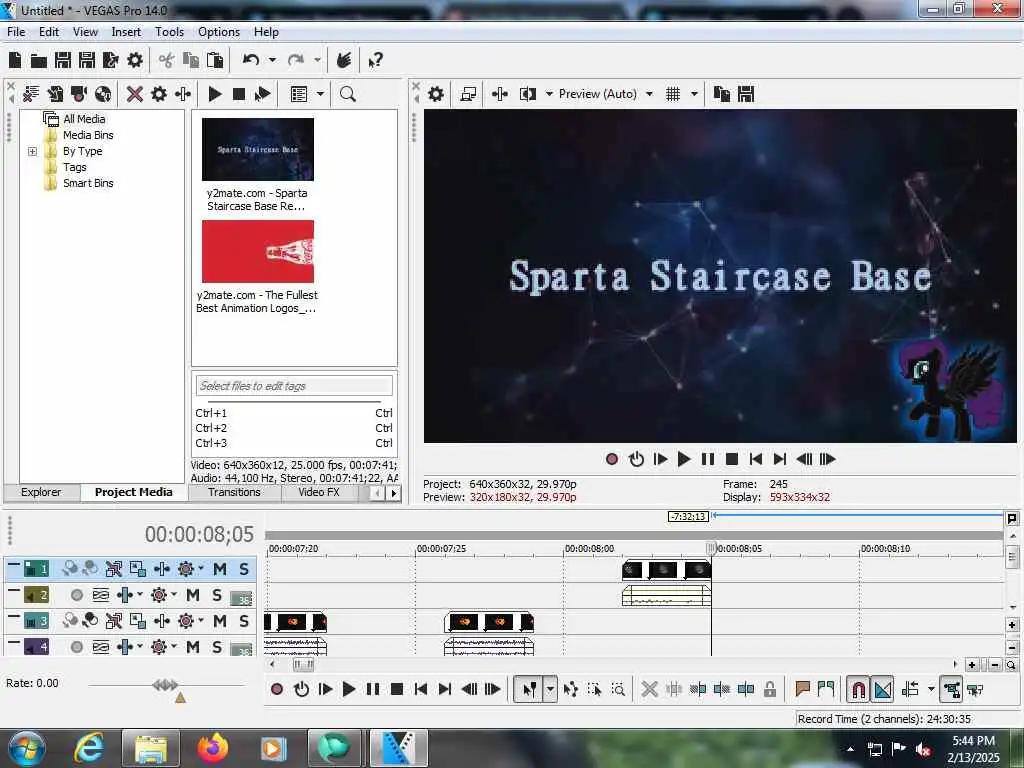1024x768 pixels.
Task: Toggle automatic crossfades button
Action: 883,689
